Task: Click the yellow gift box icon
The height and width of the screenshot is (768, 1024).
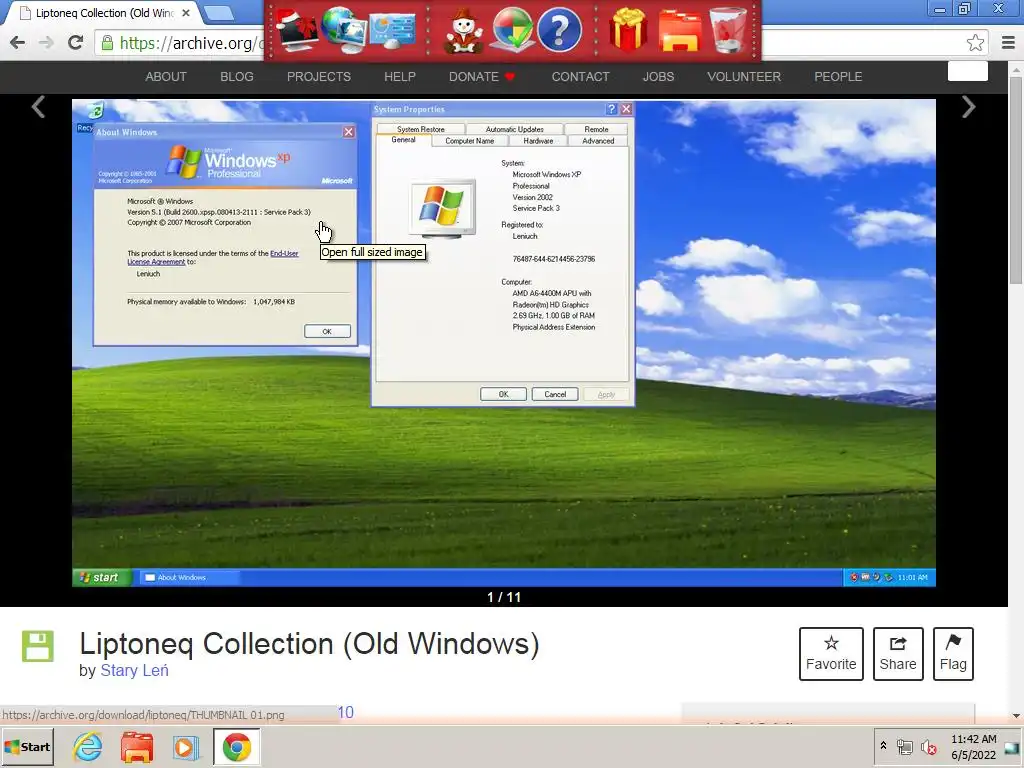Action: pyautogui.click(x=628, y=30)
